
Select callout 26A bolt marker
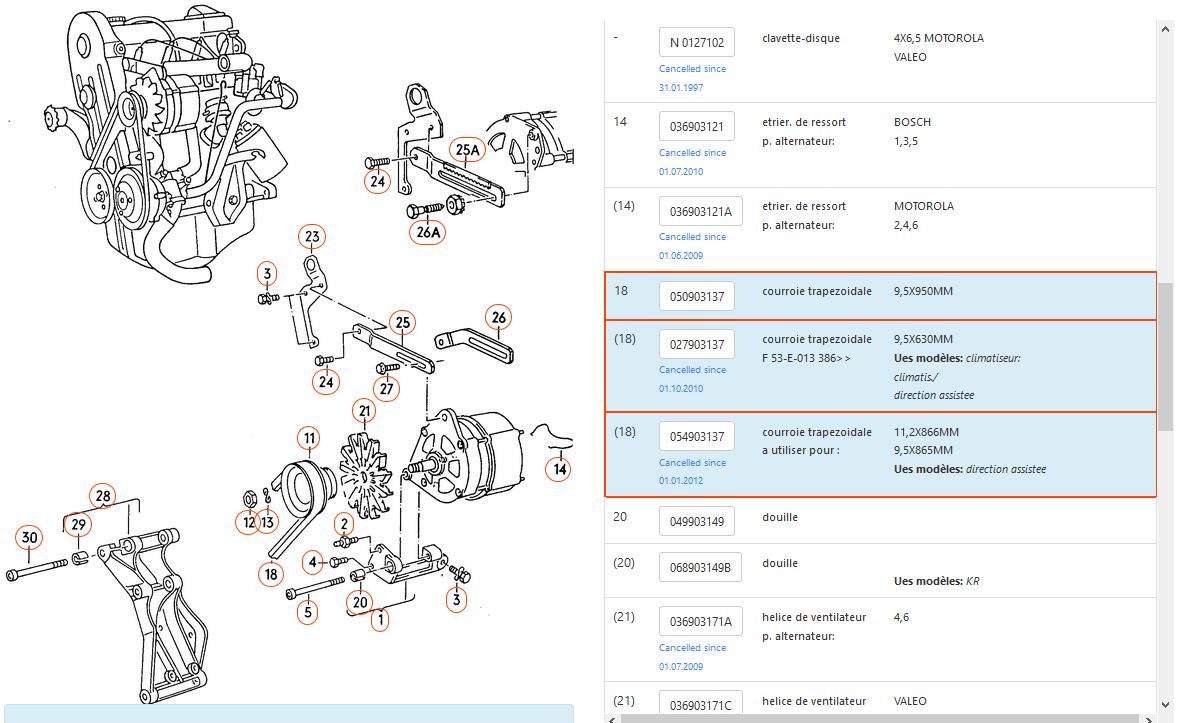click(x=428, y=232)
